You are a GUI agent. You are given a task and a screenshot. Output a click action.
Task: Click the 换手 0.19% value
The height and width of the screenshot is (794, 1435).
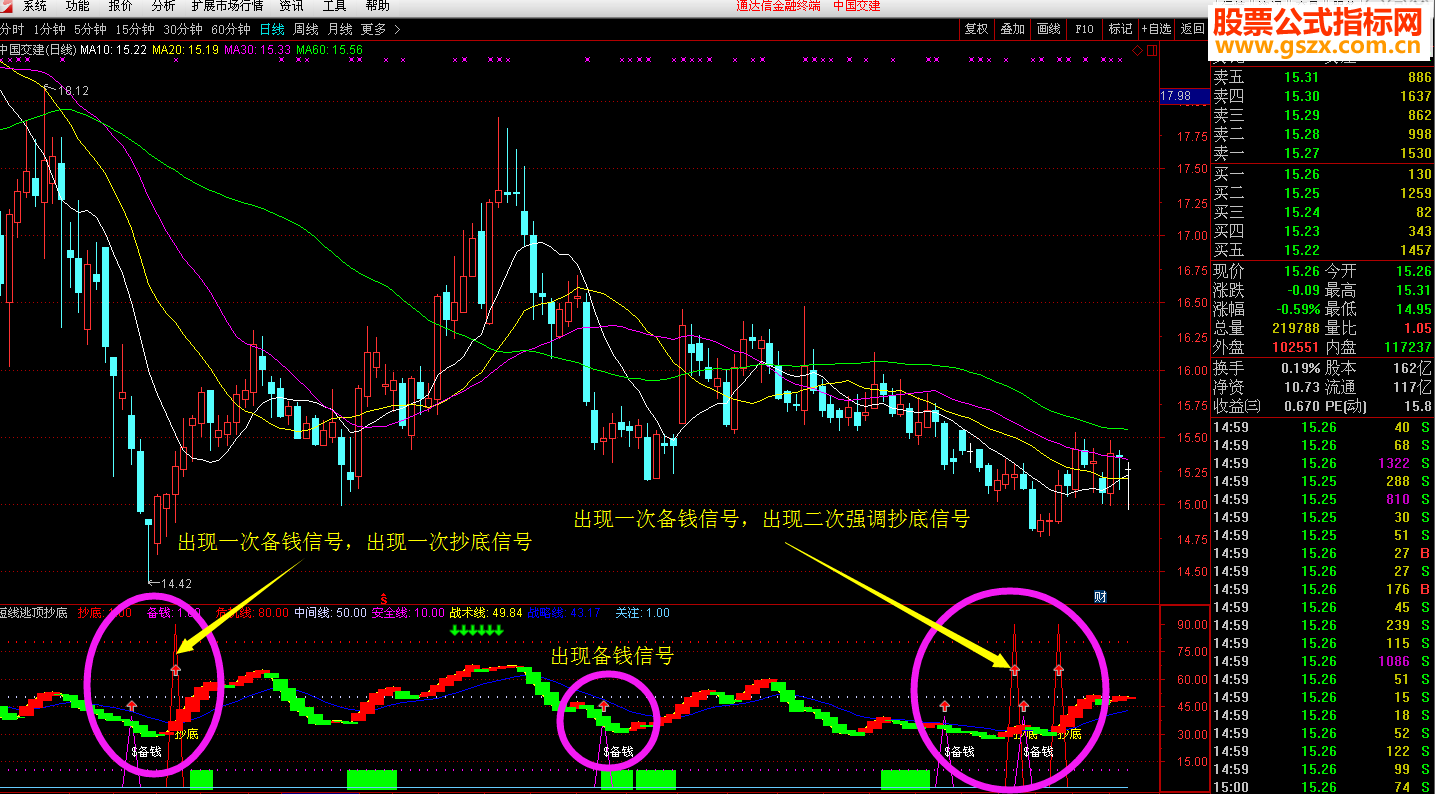(x=1301, y=368)
